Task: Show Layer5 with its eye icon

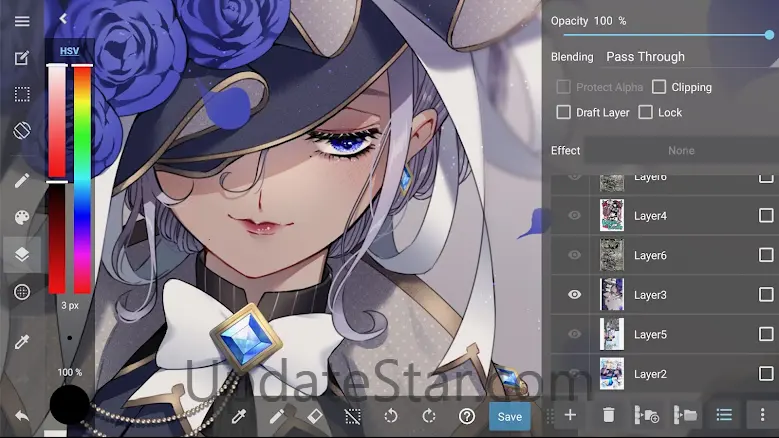Action: [x=574, y=334]
